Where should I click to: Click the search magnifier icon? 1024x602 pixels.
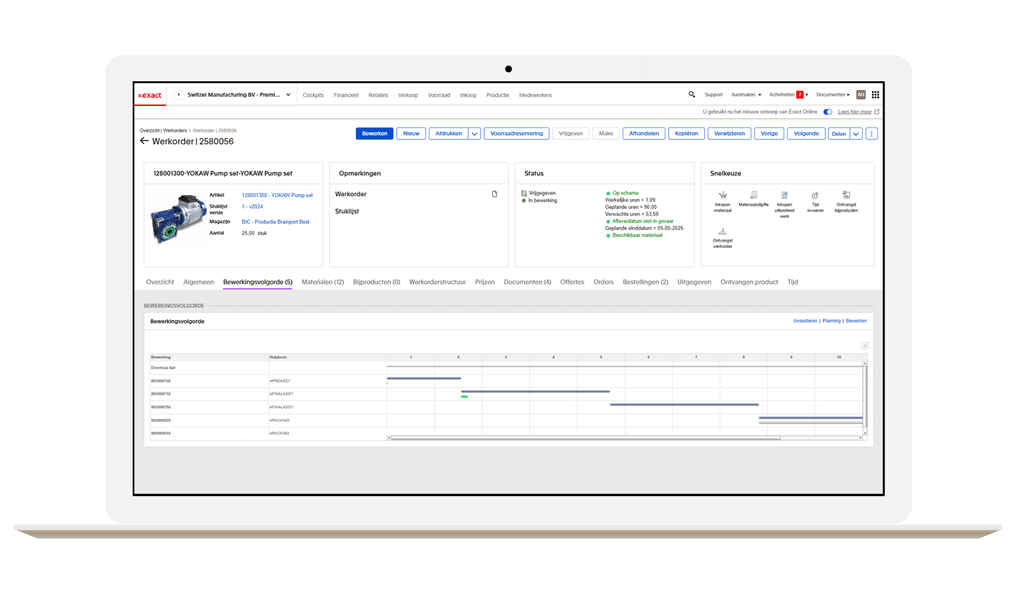[x=692, y=94]
